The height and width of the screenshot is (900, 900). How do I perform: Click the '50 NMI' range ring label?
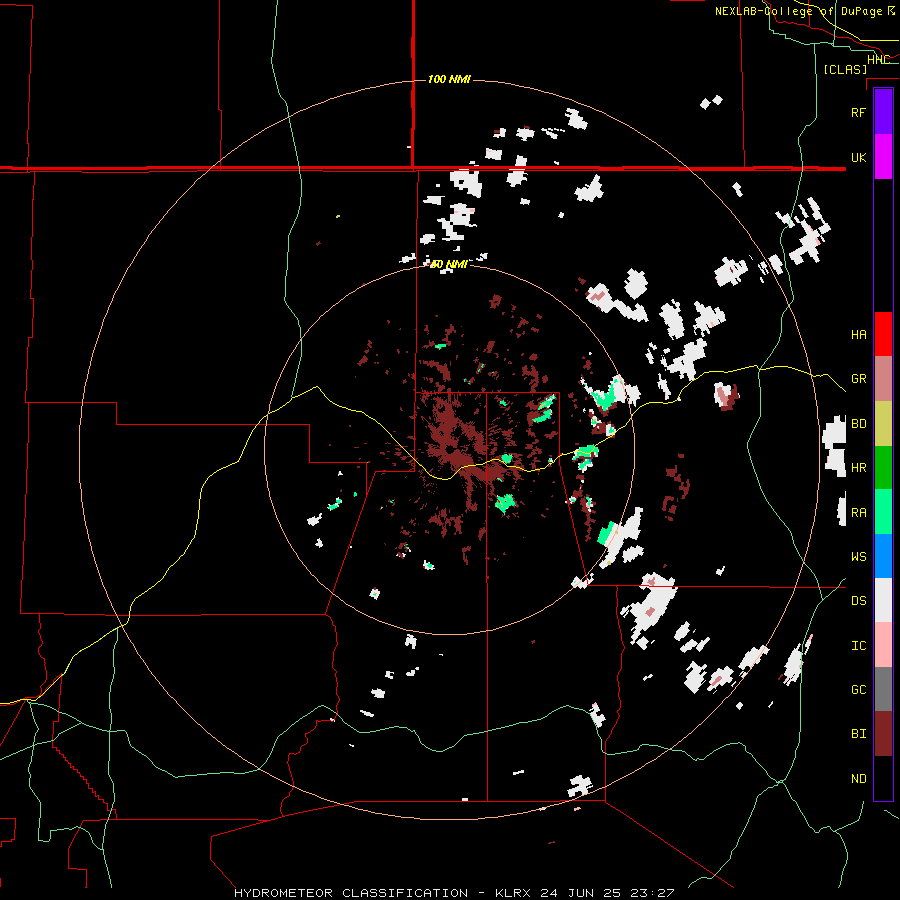tap(449, 265)
